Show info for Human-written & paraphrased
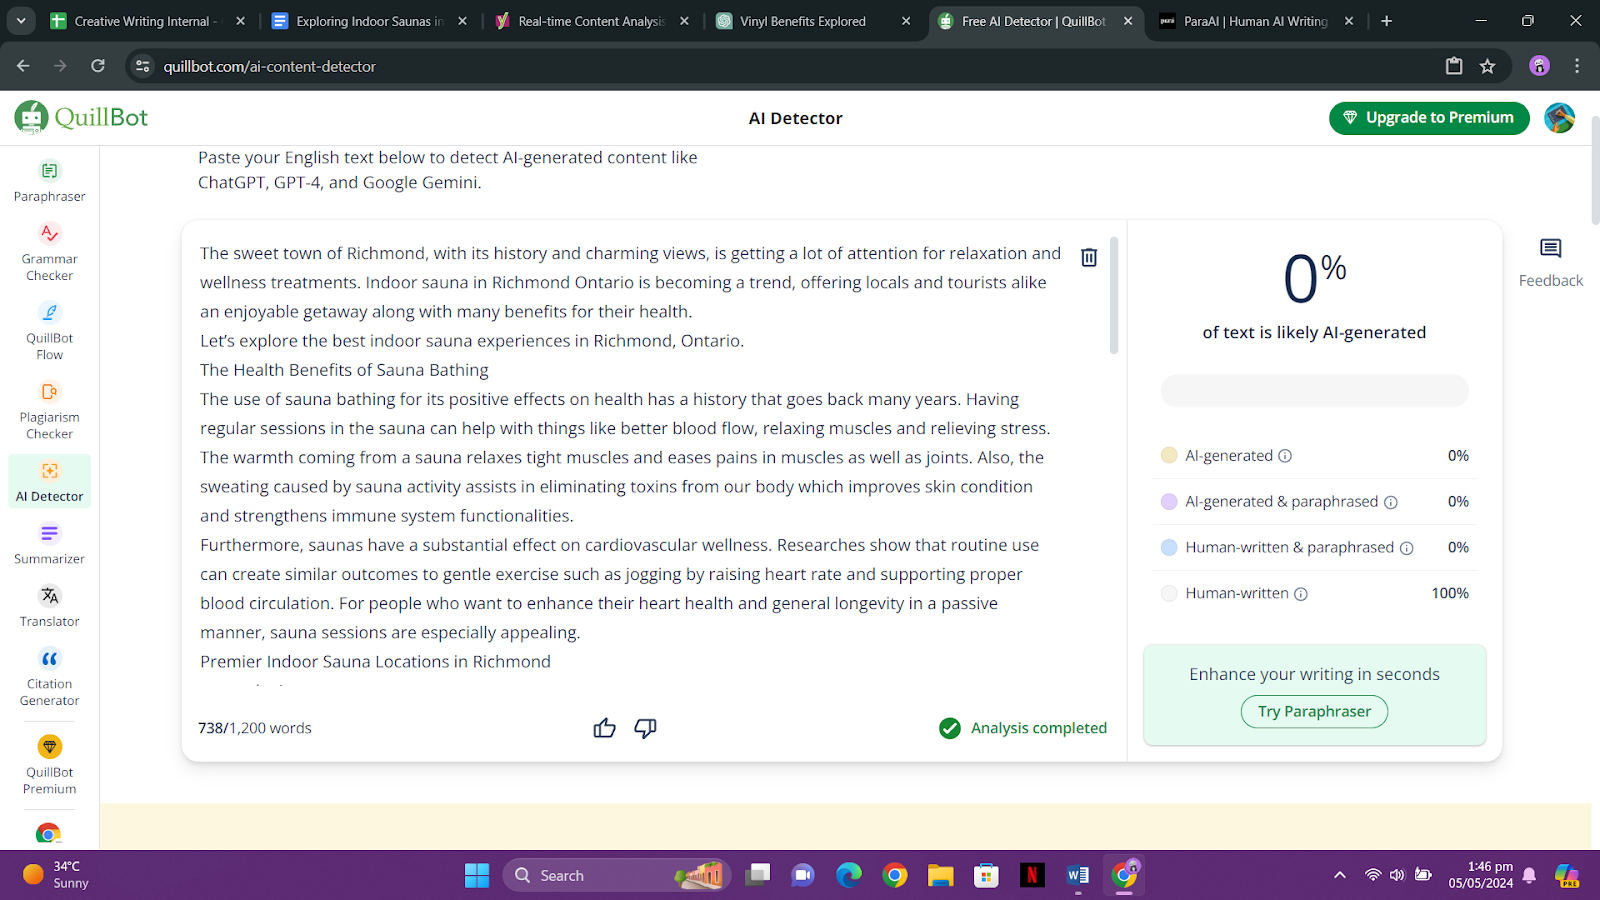 (x=1406, y=548)
